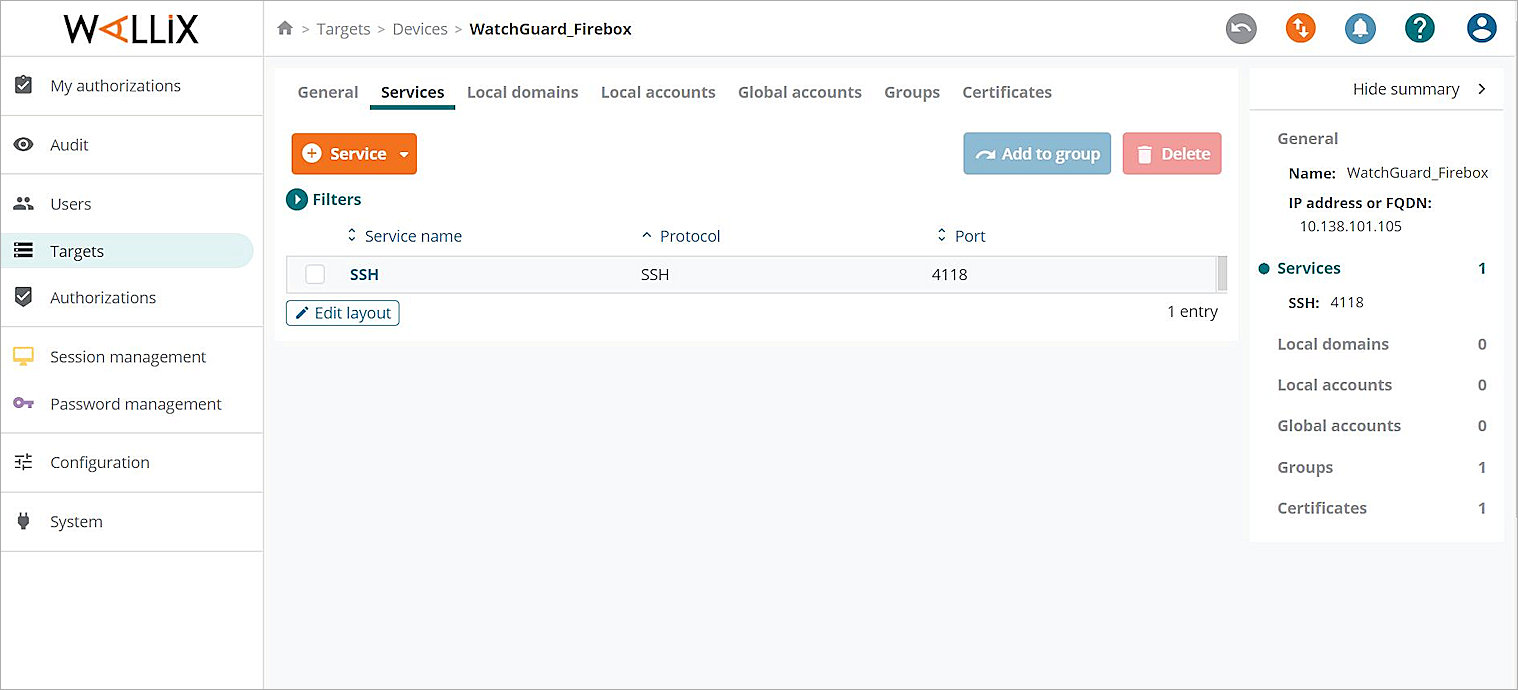Toggle the Services bullet in the summary panel
Viewport: 1518px width, 690px height.
[x=1263, y=268]
